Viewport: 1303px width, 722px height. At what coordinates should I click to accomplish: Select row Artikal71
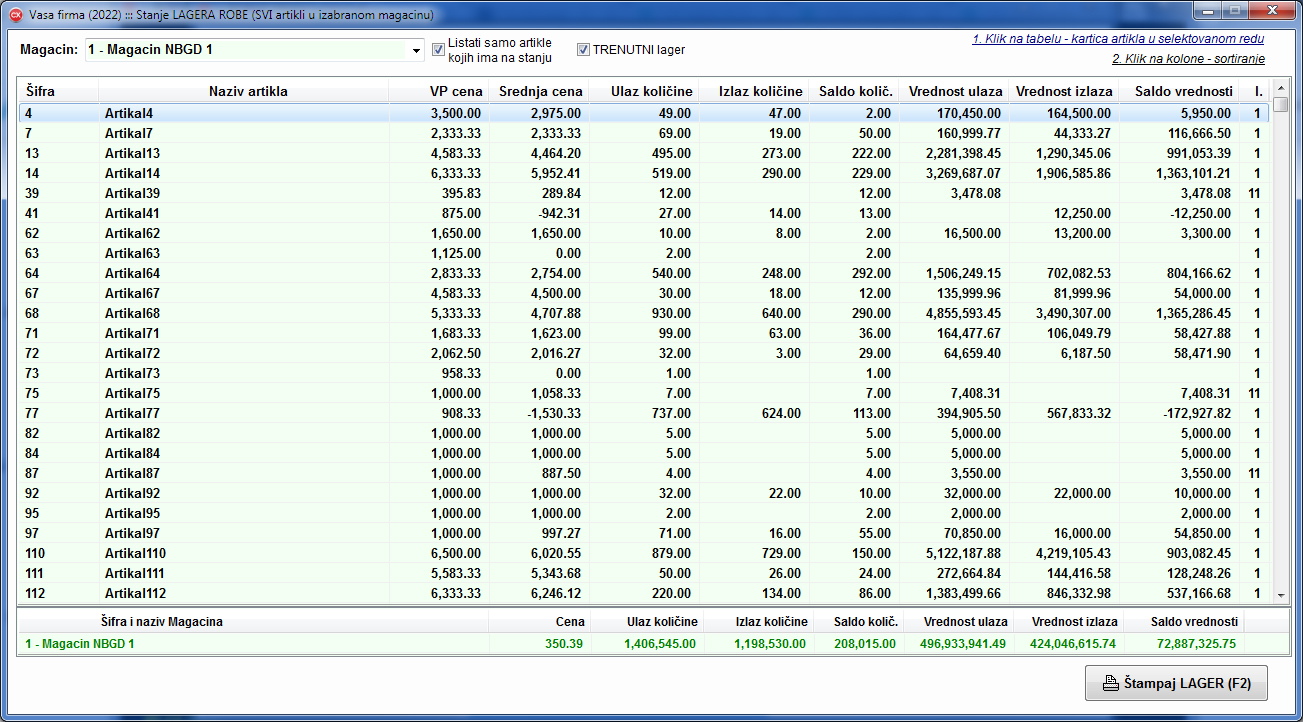pos(644,333)
